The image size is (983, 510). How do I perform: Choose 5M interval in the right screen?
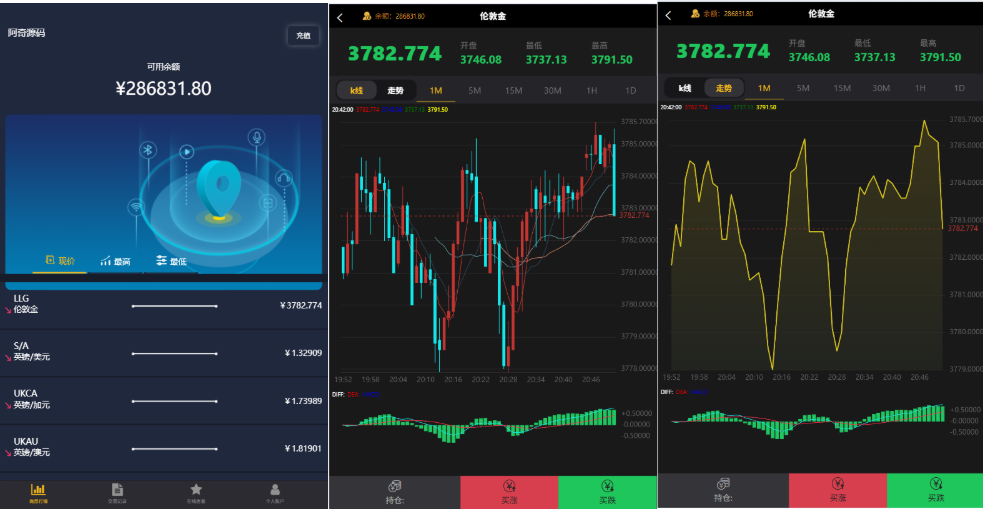click(x=803, y=88)
